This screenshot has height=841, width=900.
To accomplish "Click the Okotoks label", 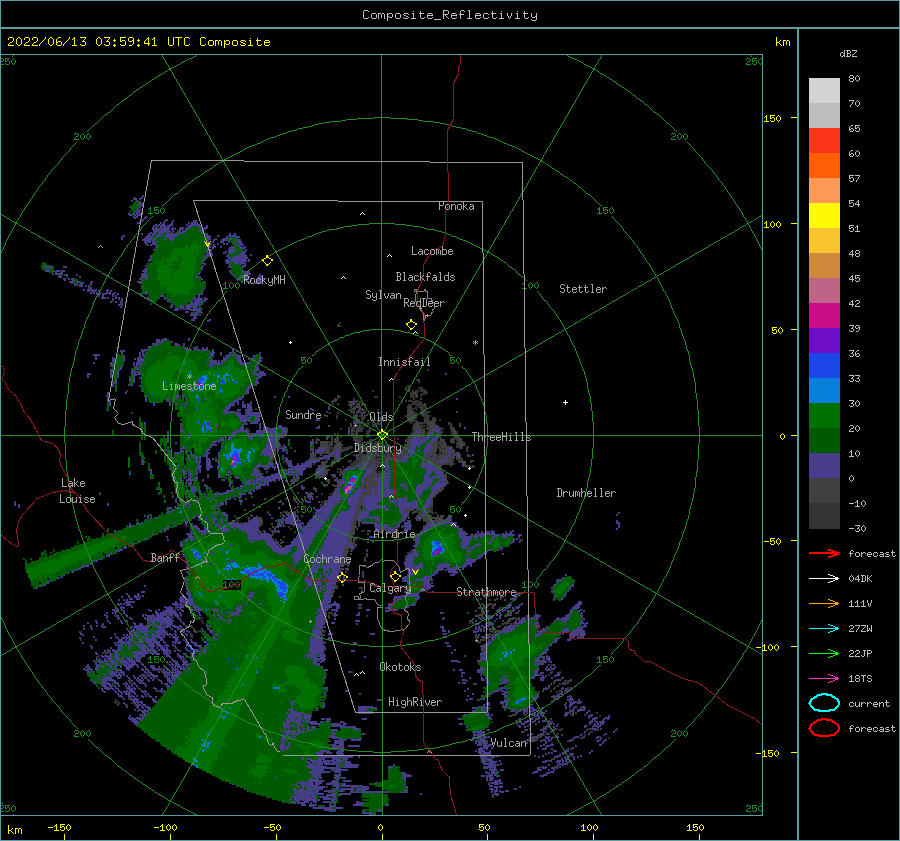I will (x=401, y=666).
